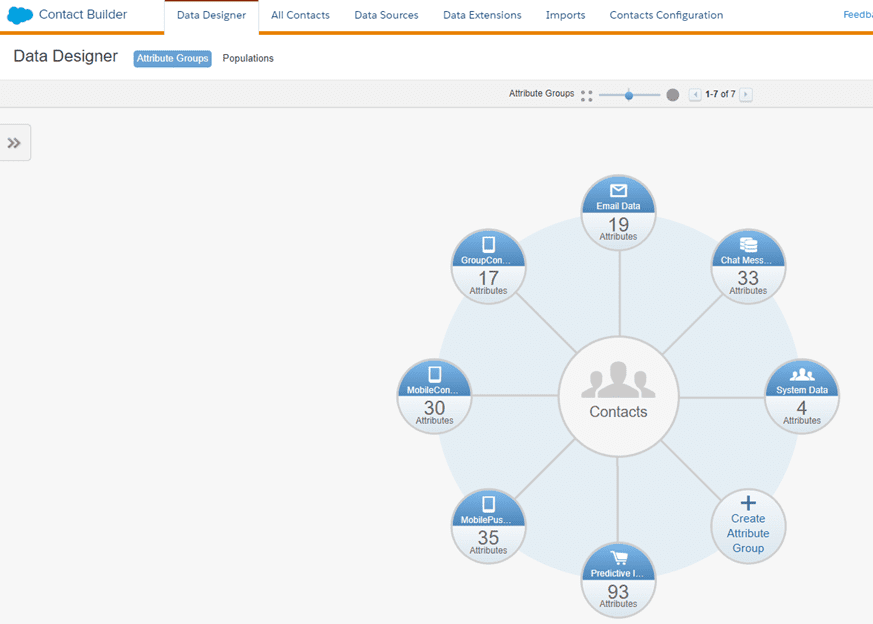Select the MobilePush attribute group
The height and width of the screenshot is (624, 873).
(x=488, y=526)
